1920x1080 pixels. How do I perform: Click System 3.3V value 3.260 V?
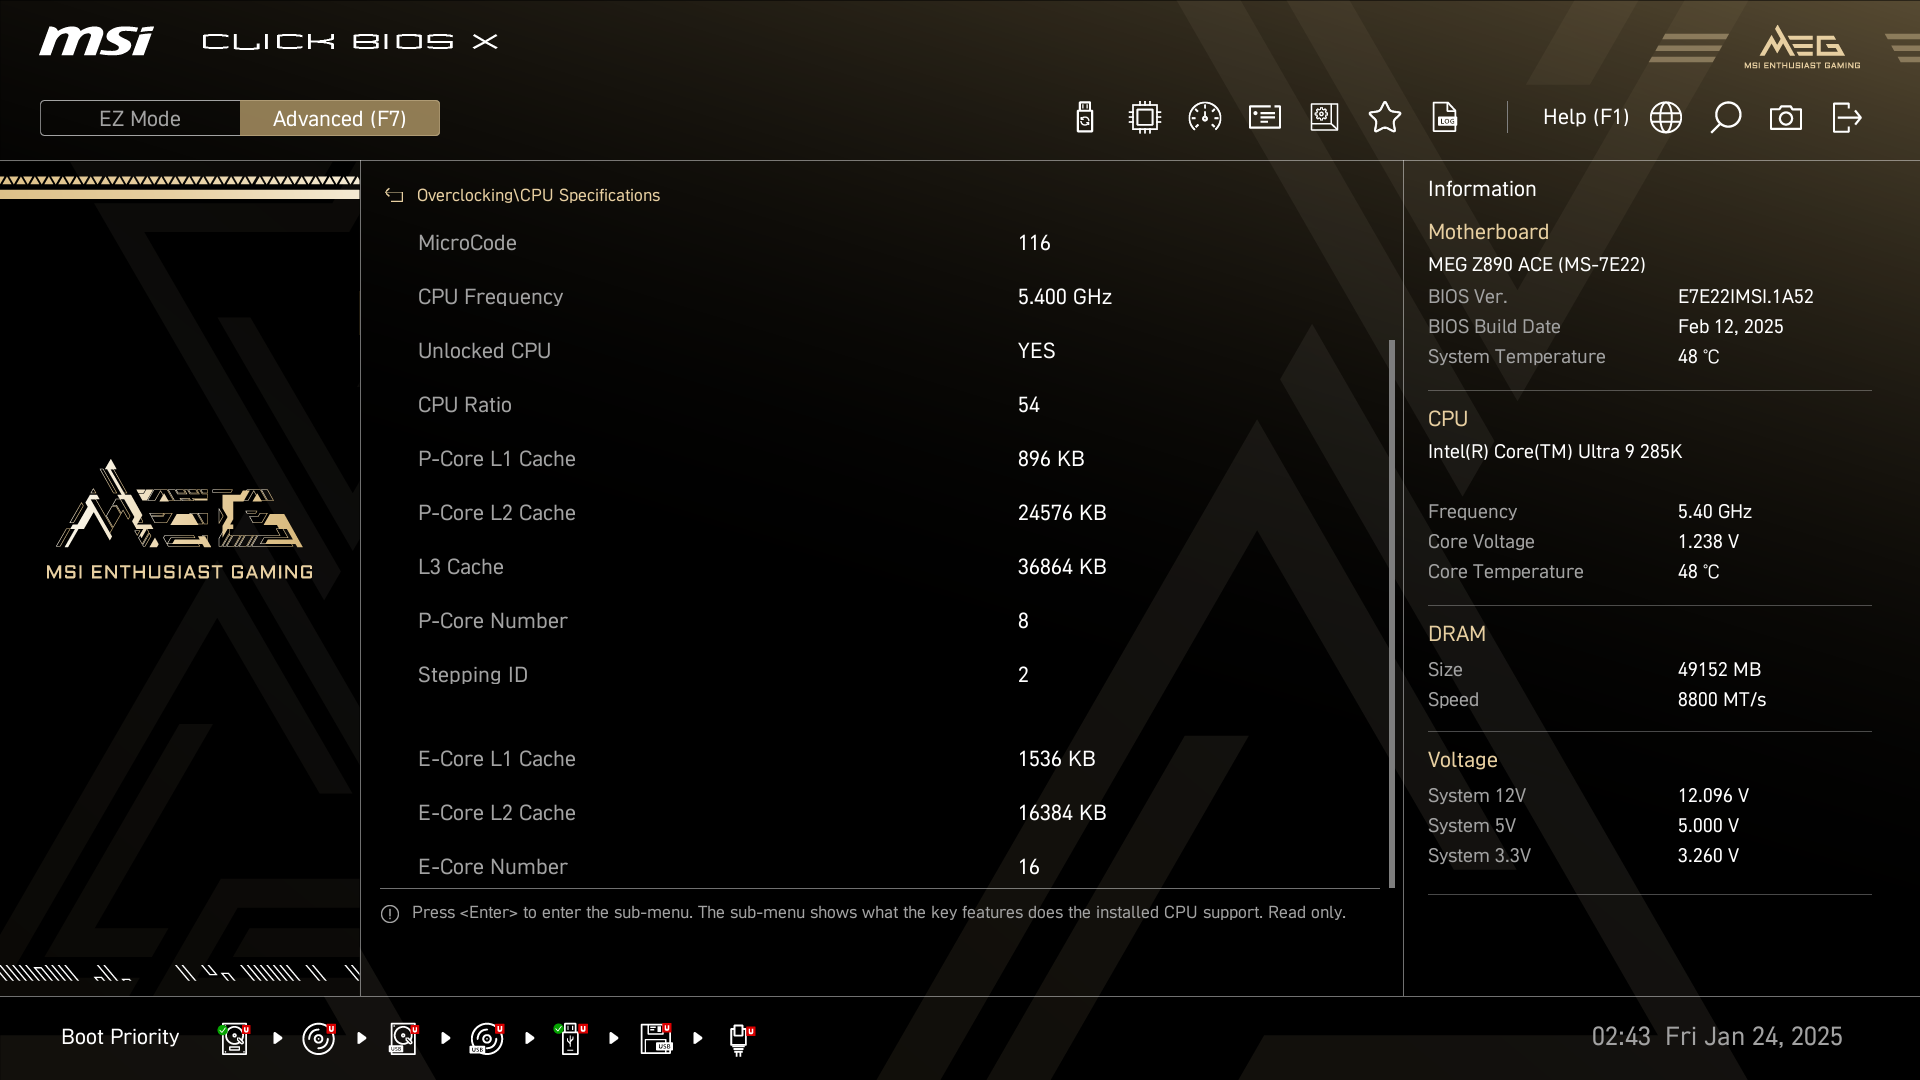[x=1708, y=856]
